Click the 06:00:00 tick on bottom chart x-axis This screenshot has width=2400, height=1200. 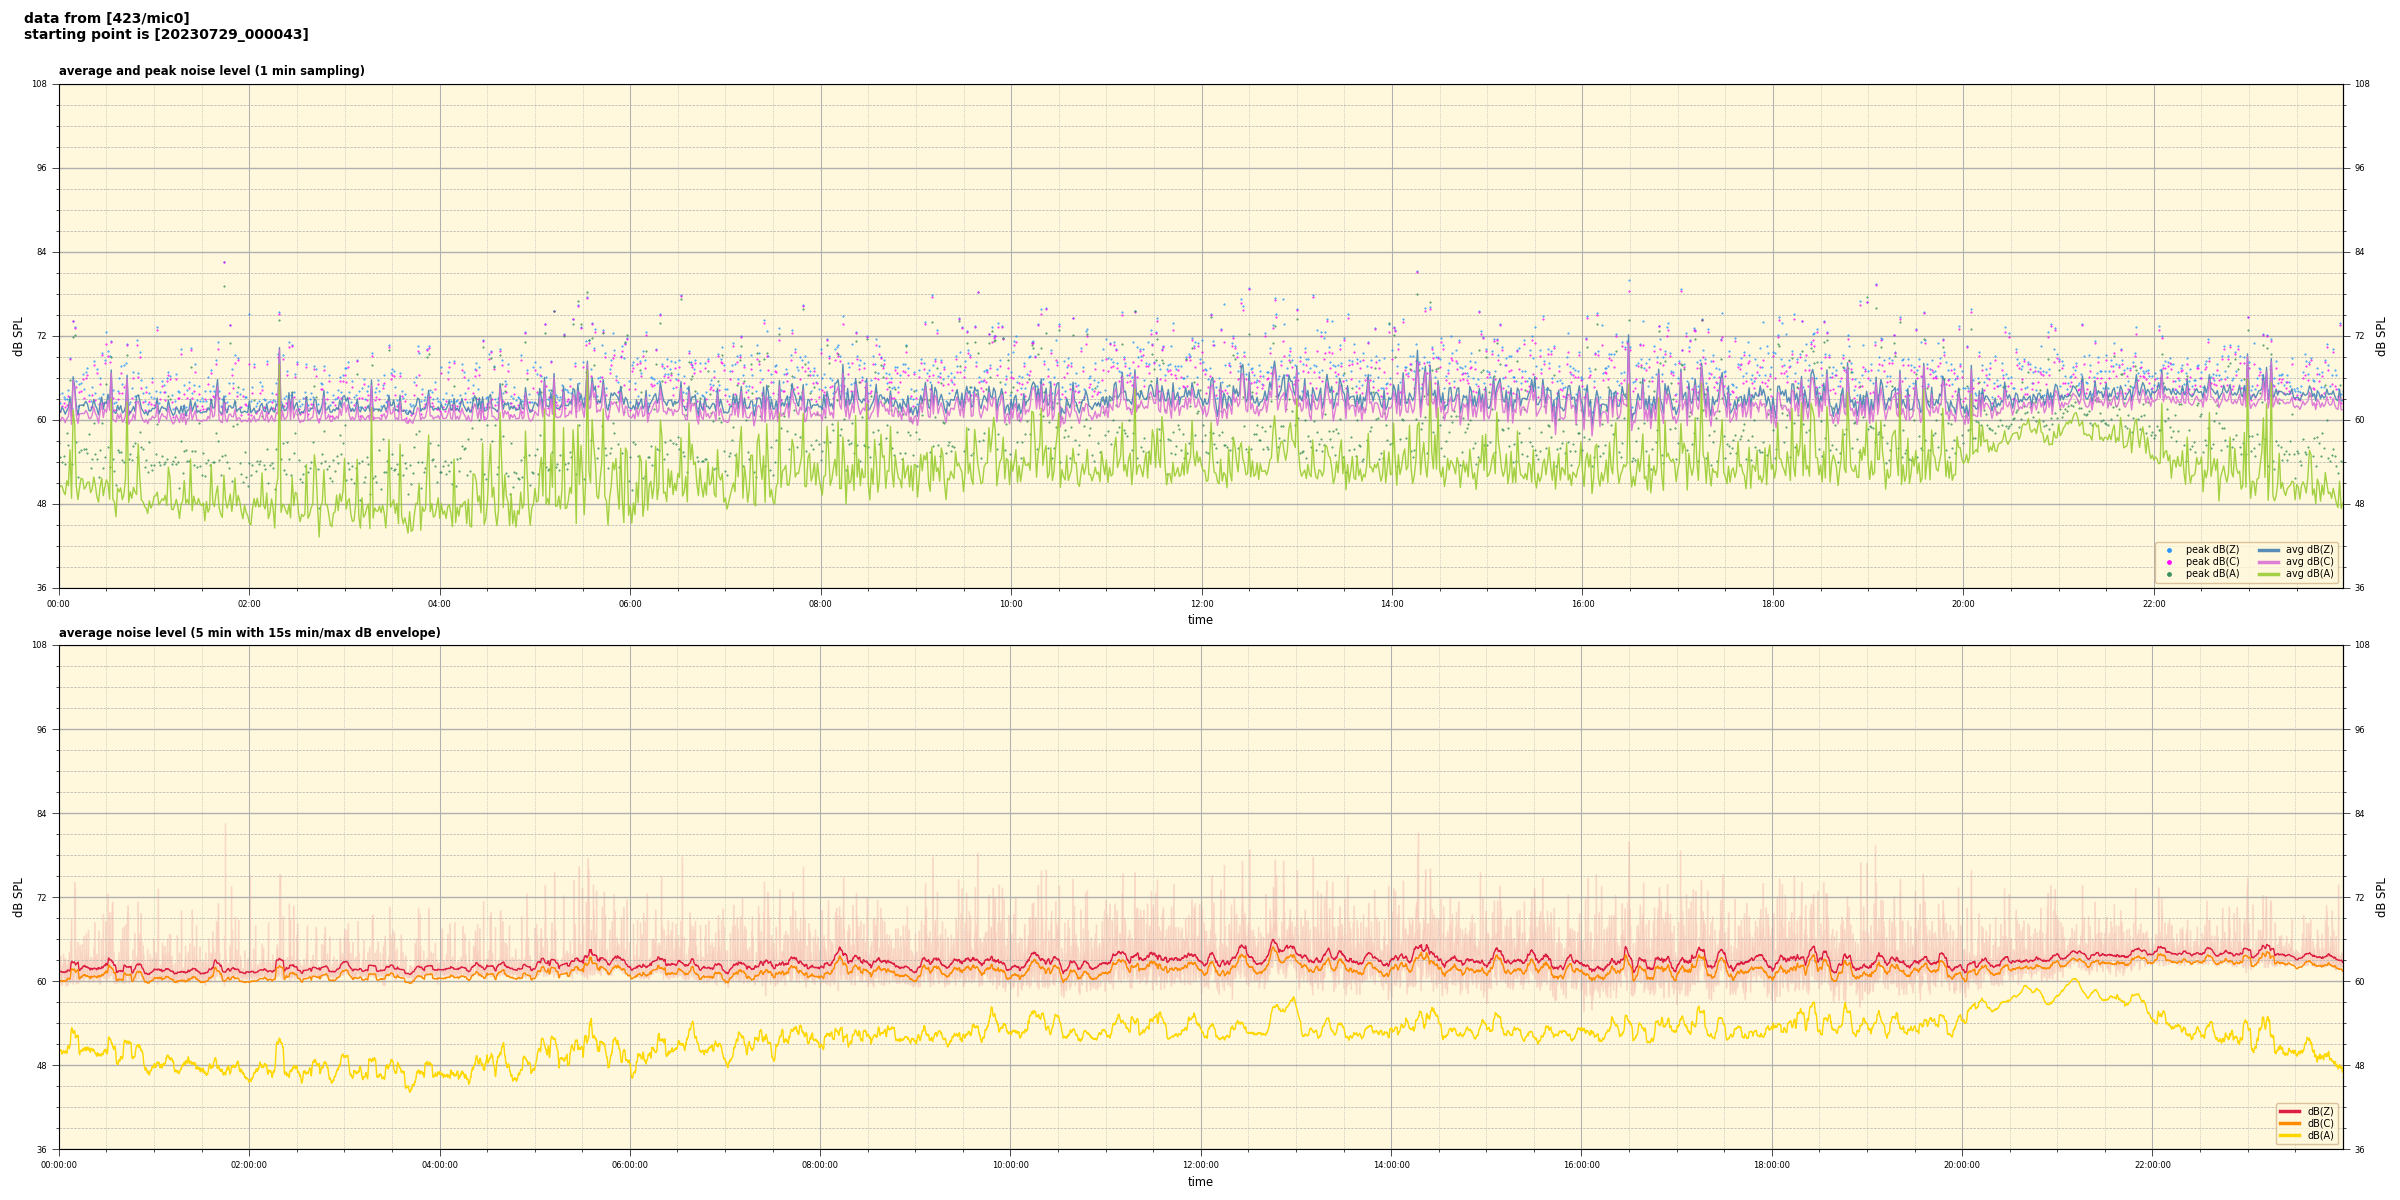click(630, 1165)
